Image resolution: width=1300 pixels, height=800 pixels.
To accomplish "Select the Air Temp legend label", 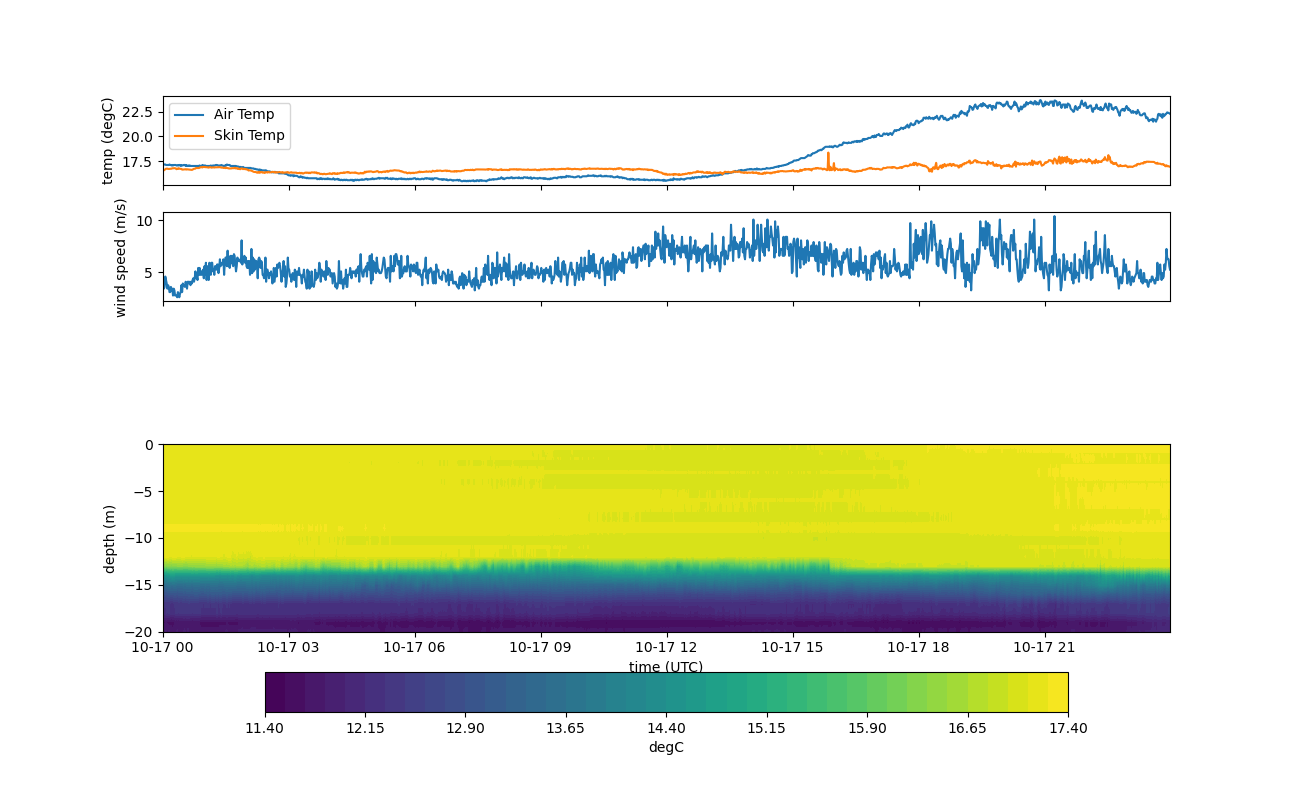I will (x=244, y=115).
